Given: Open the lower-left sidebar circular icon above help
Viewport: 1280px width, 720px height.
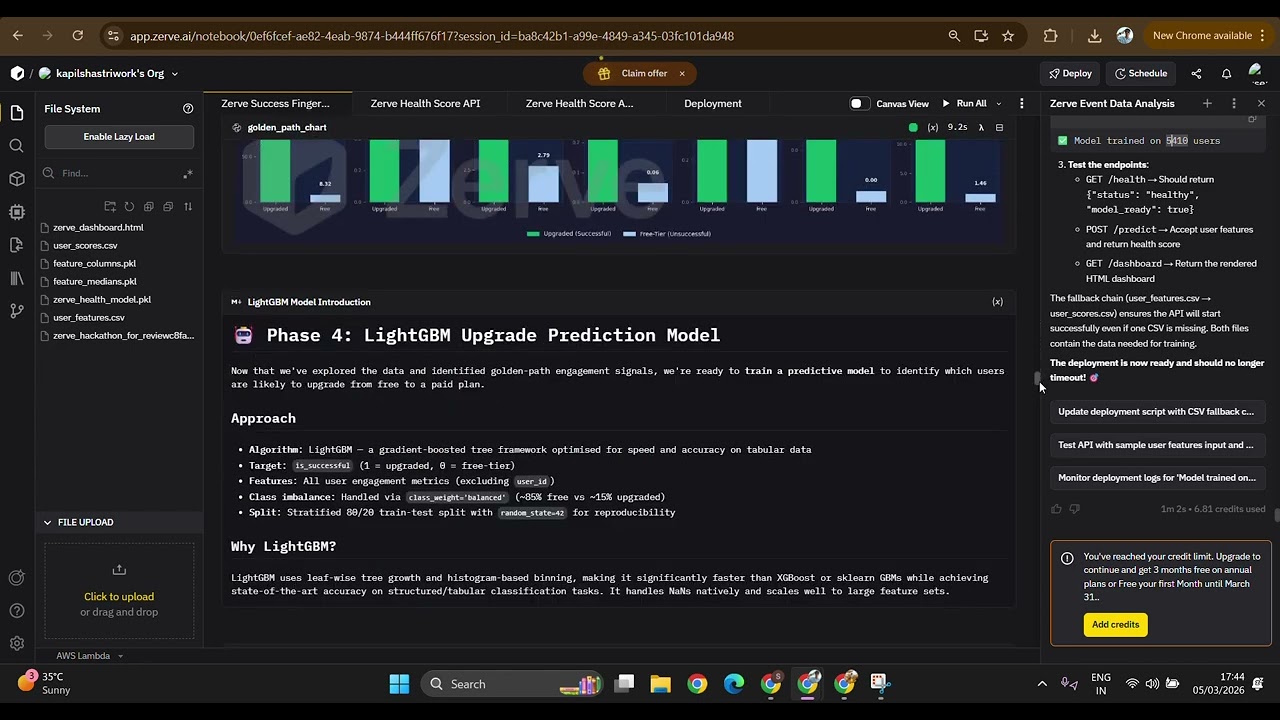Looking at the screenshot, I should (x=16, y=577).
